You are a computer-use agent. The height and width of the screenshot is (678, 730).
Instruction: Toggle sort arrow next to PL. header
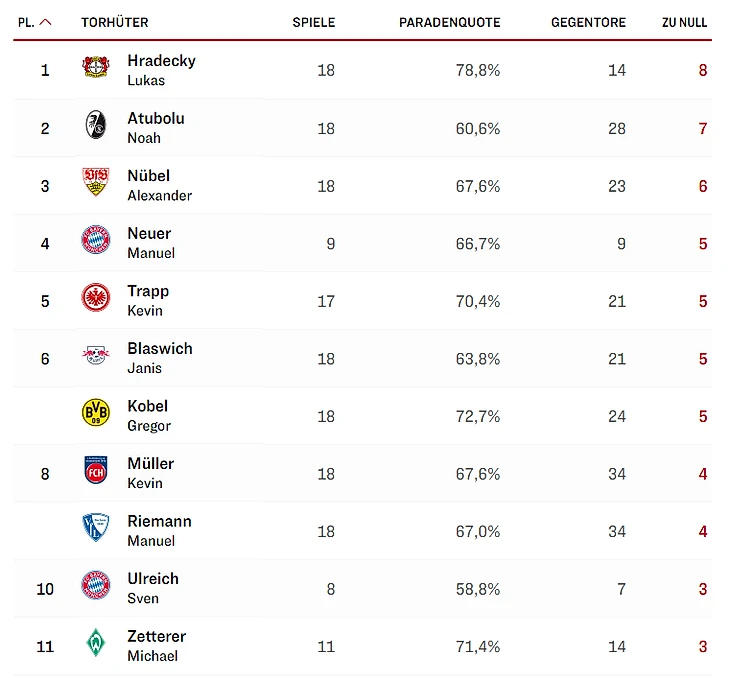pos(46,22)
